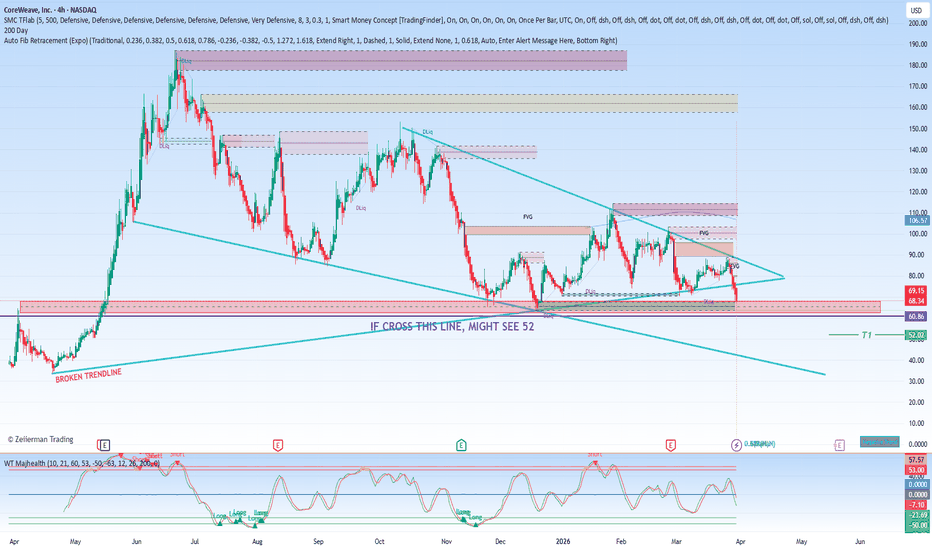Click the purple lightning event marker
This screenshot has width=932, height=550.
pos(737,443)
